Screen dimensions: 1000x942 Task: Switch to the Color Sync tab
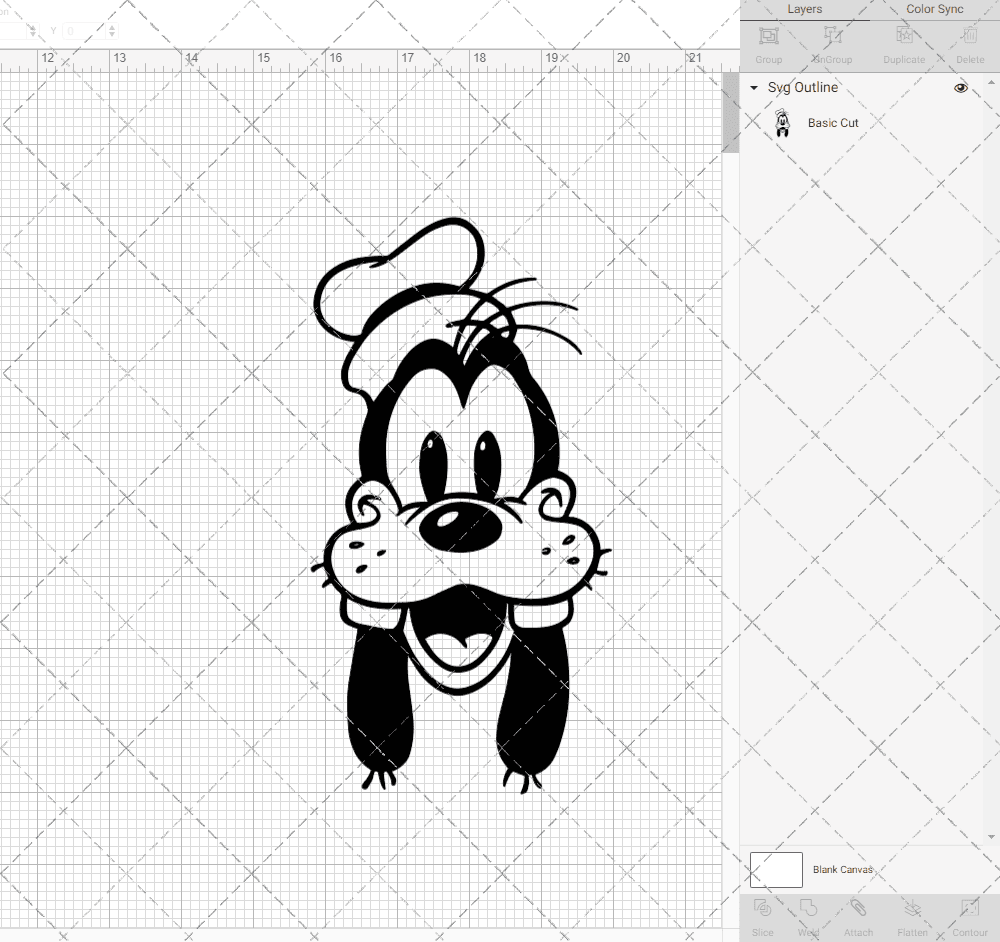point(934,10)
